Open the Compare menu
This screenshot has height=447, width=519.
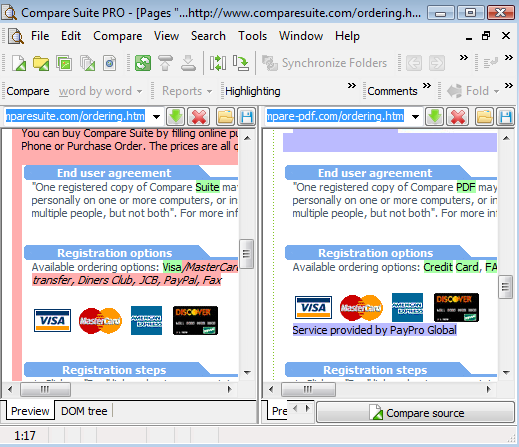pos(118,36)
